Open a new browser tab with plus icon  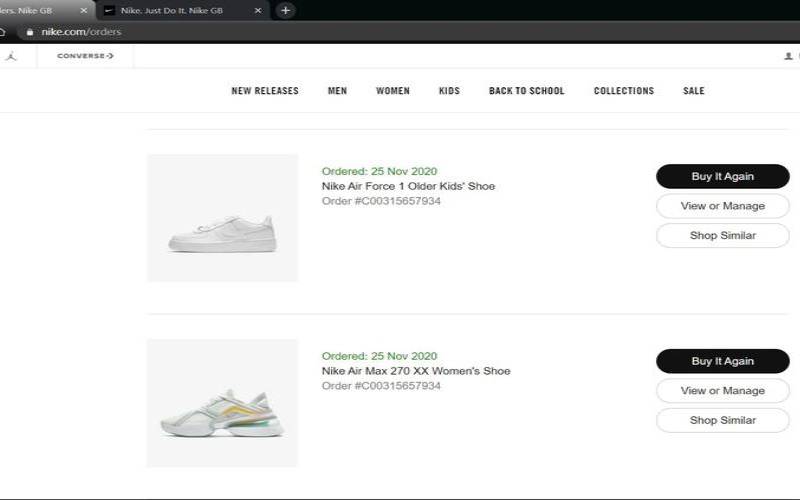coord(285,10)
